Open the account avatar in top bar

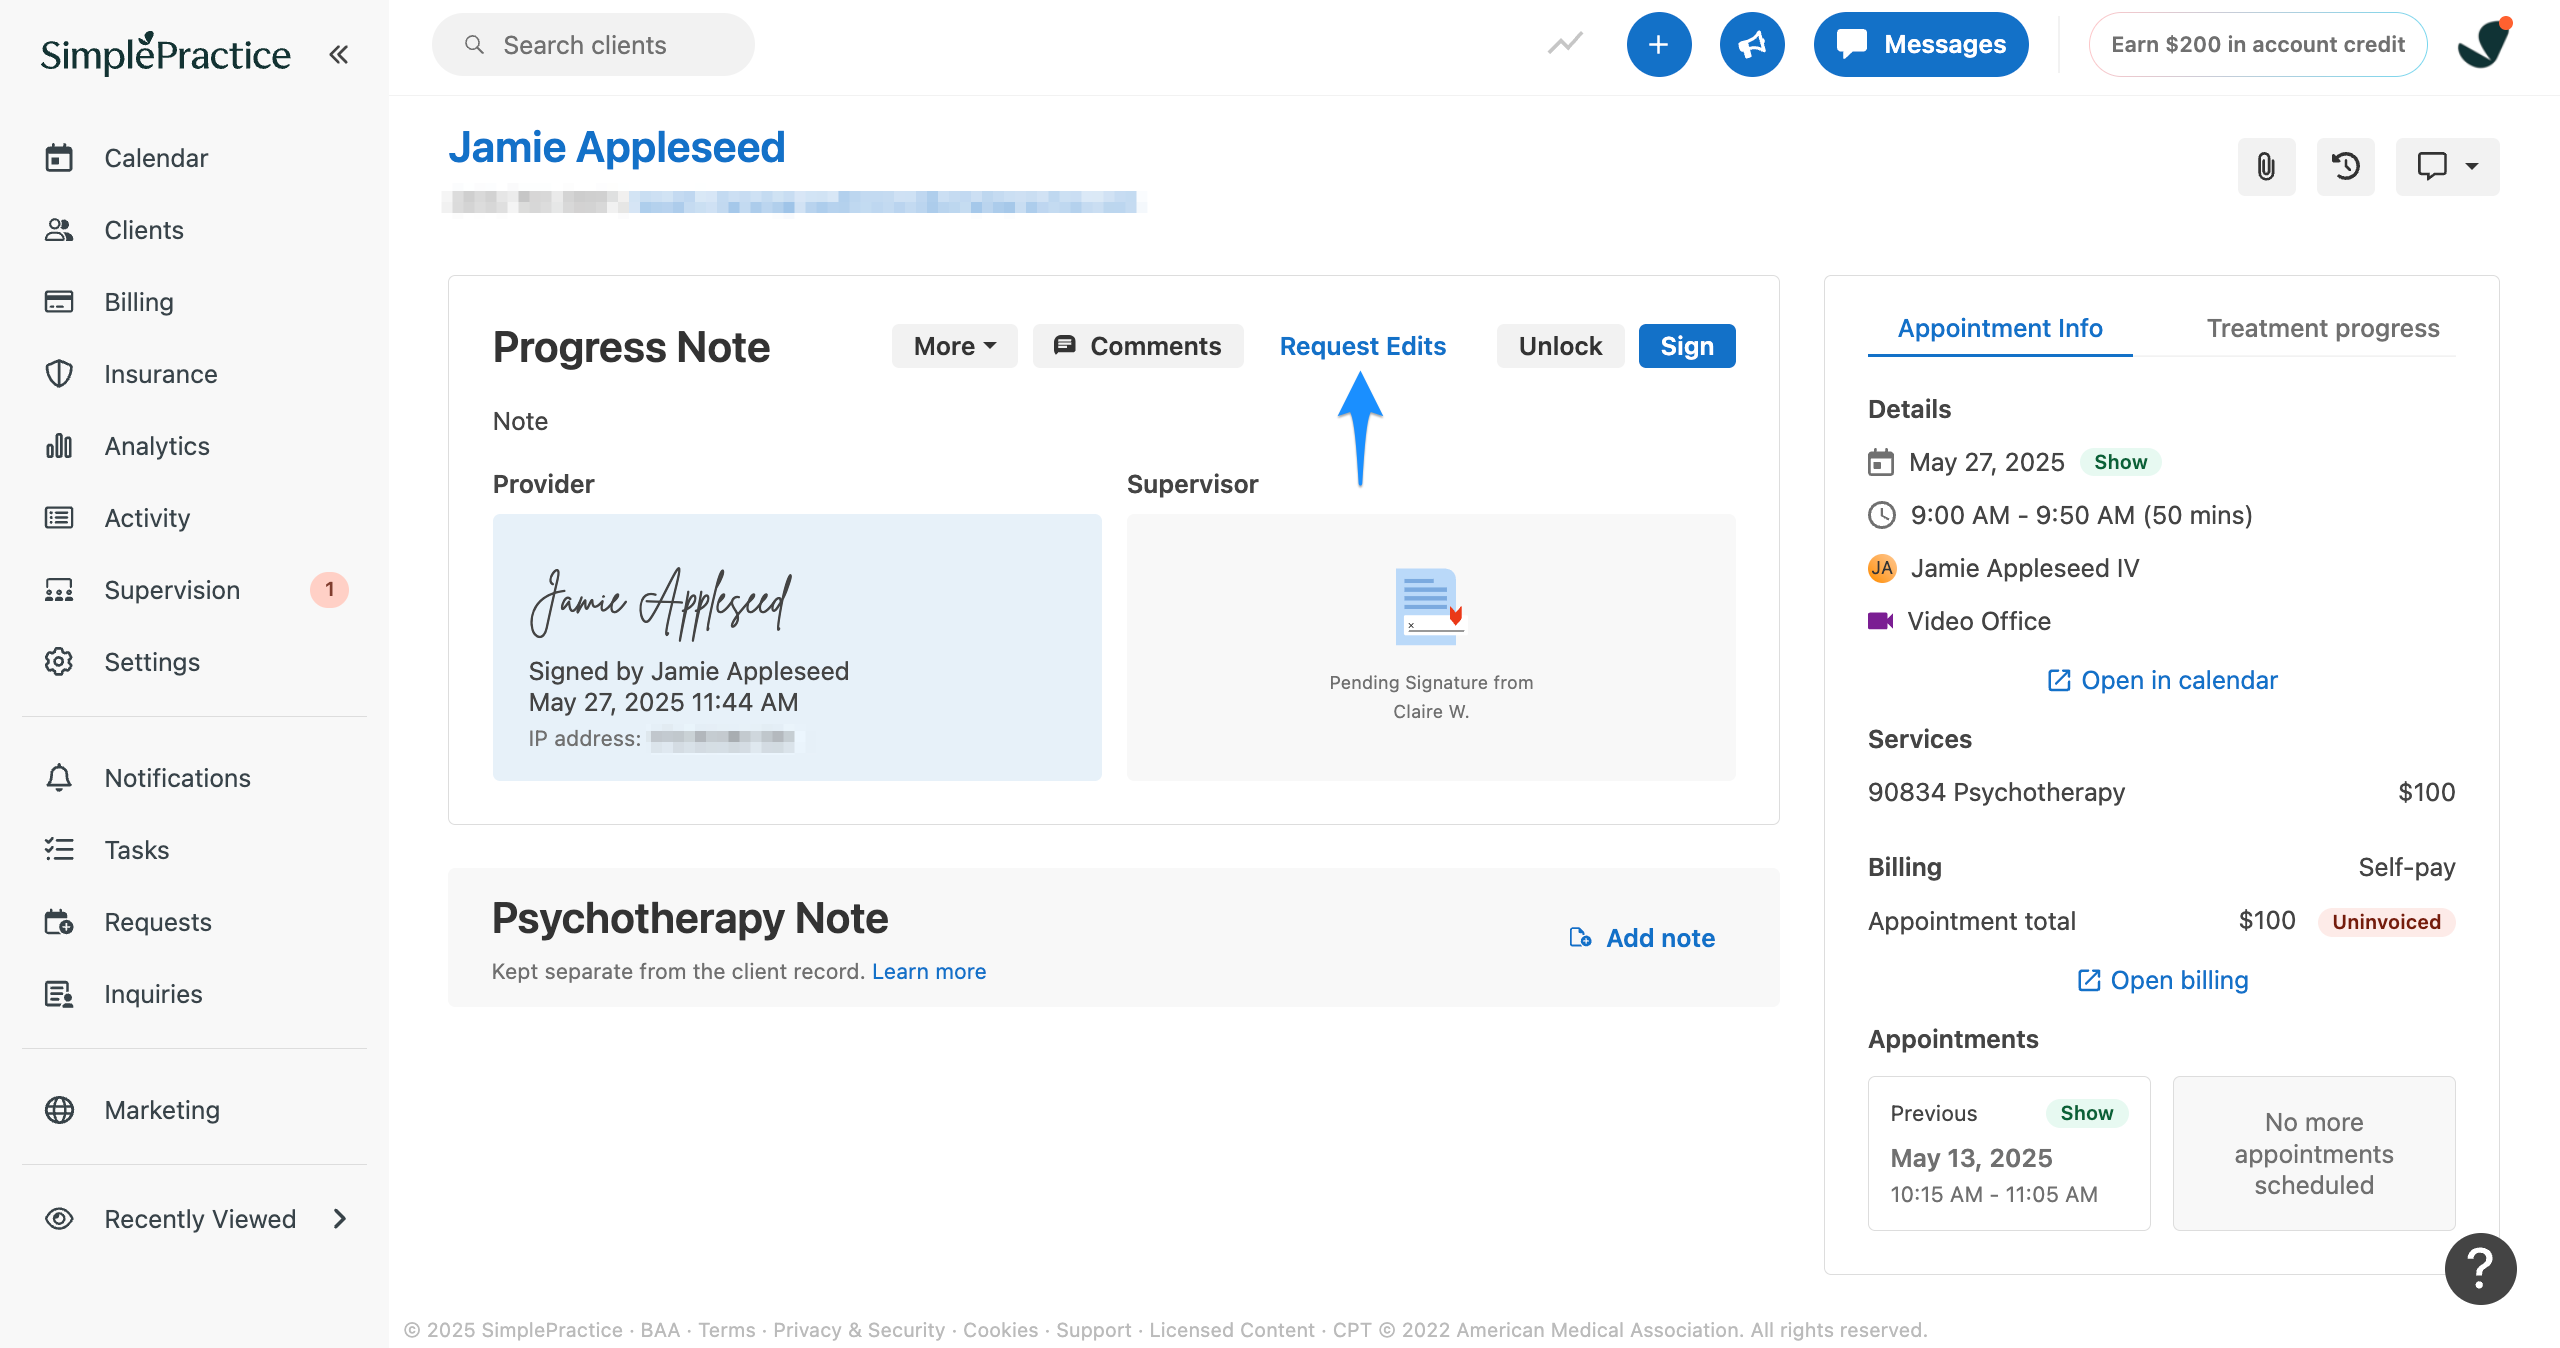click(2484, 44)
